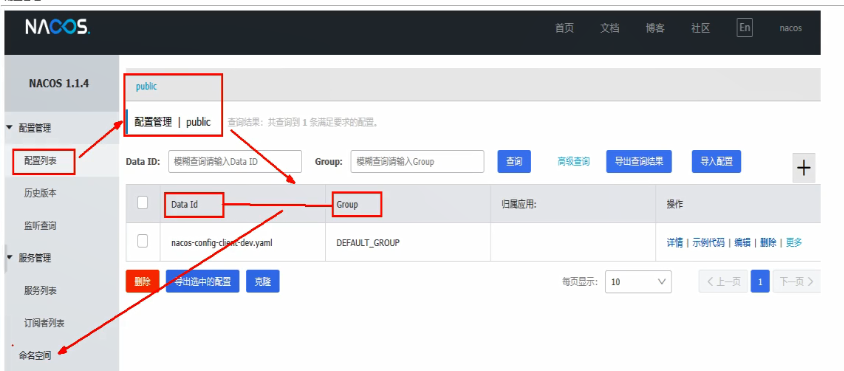Select 订阅者列表 in sidebar
This screenshot has width=844, height=371.
(44, 324)
